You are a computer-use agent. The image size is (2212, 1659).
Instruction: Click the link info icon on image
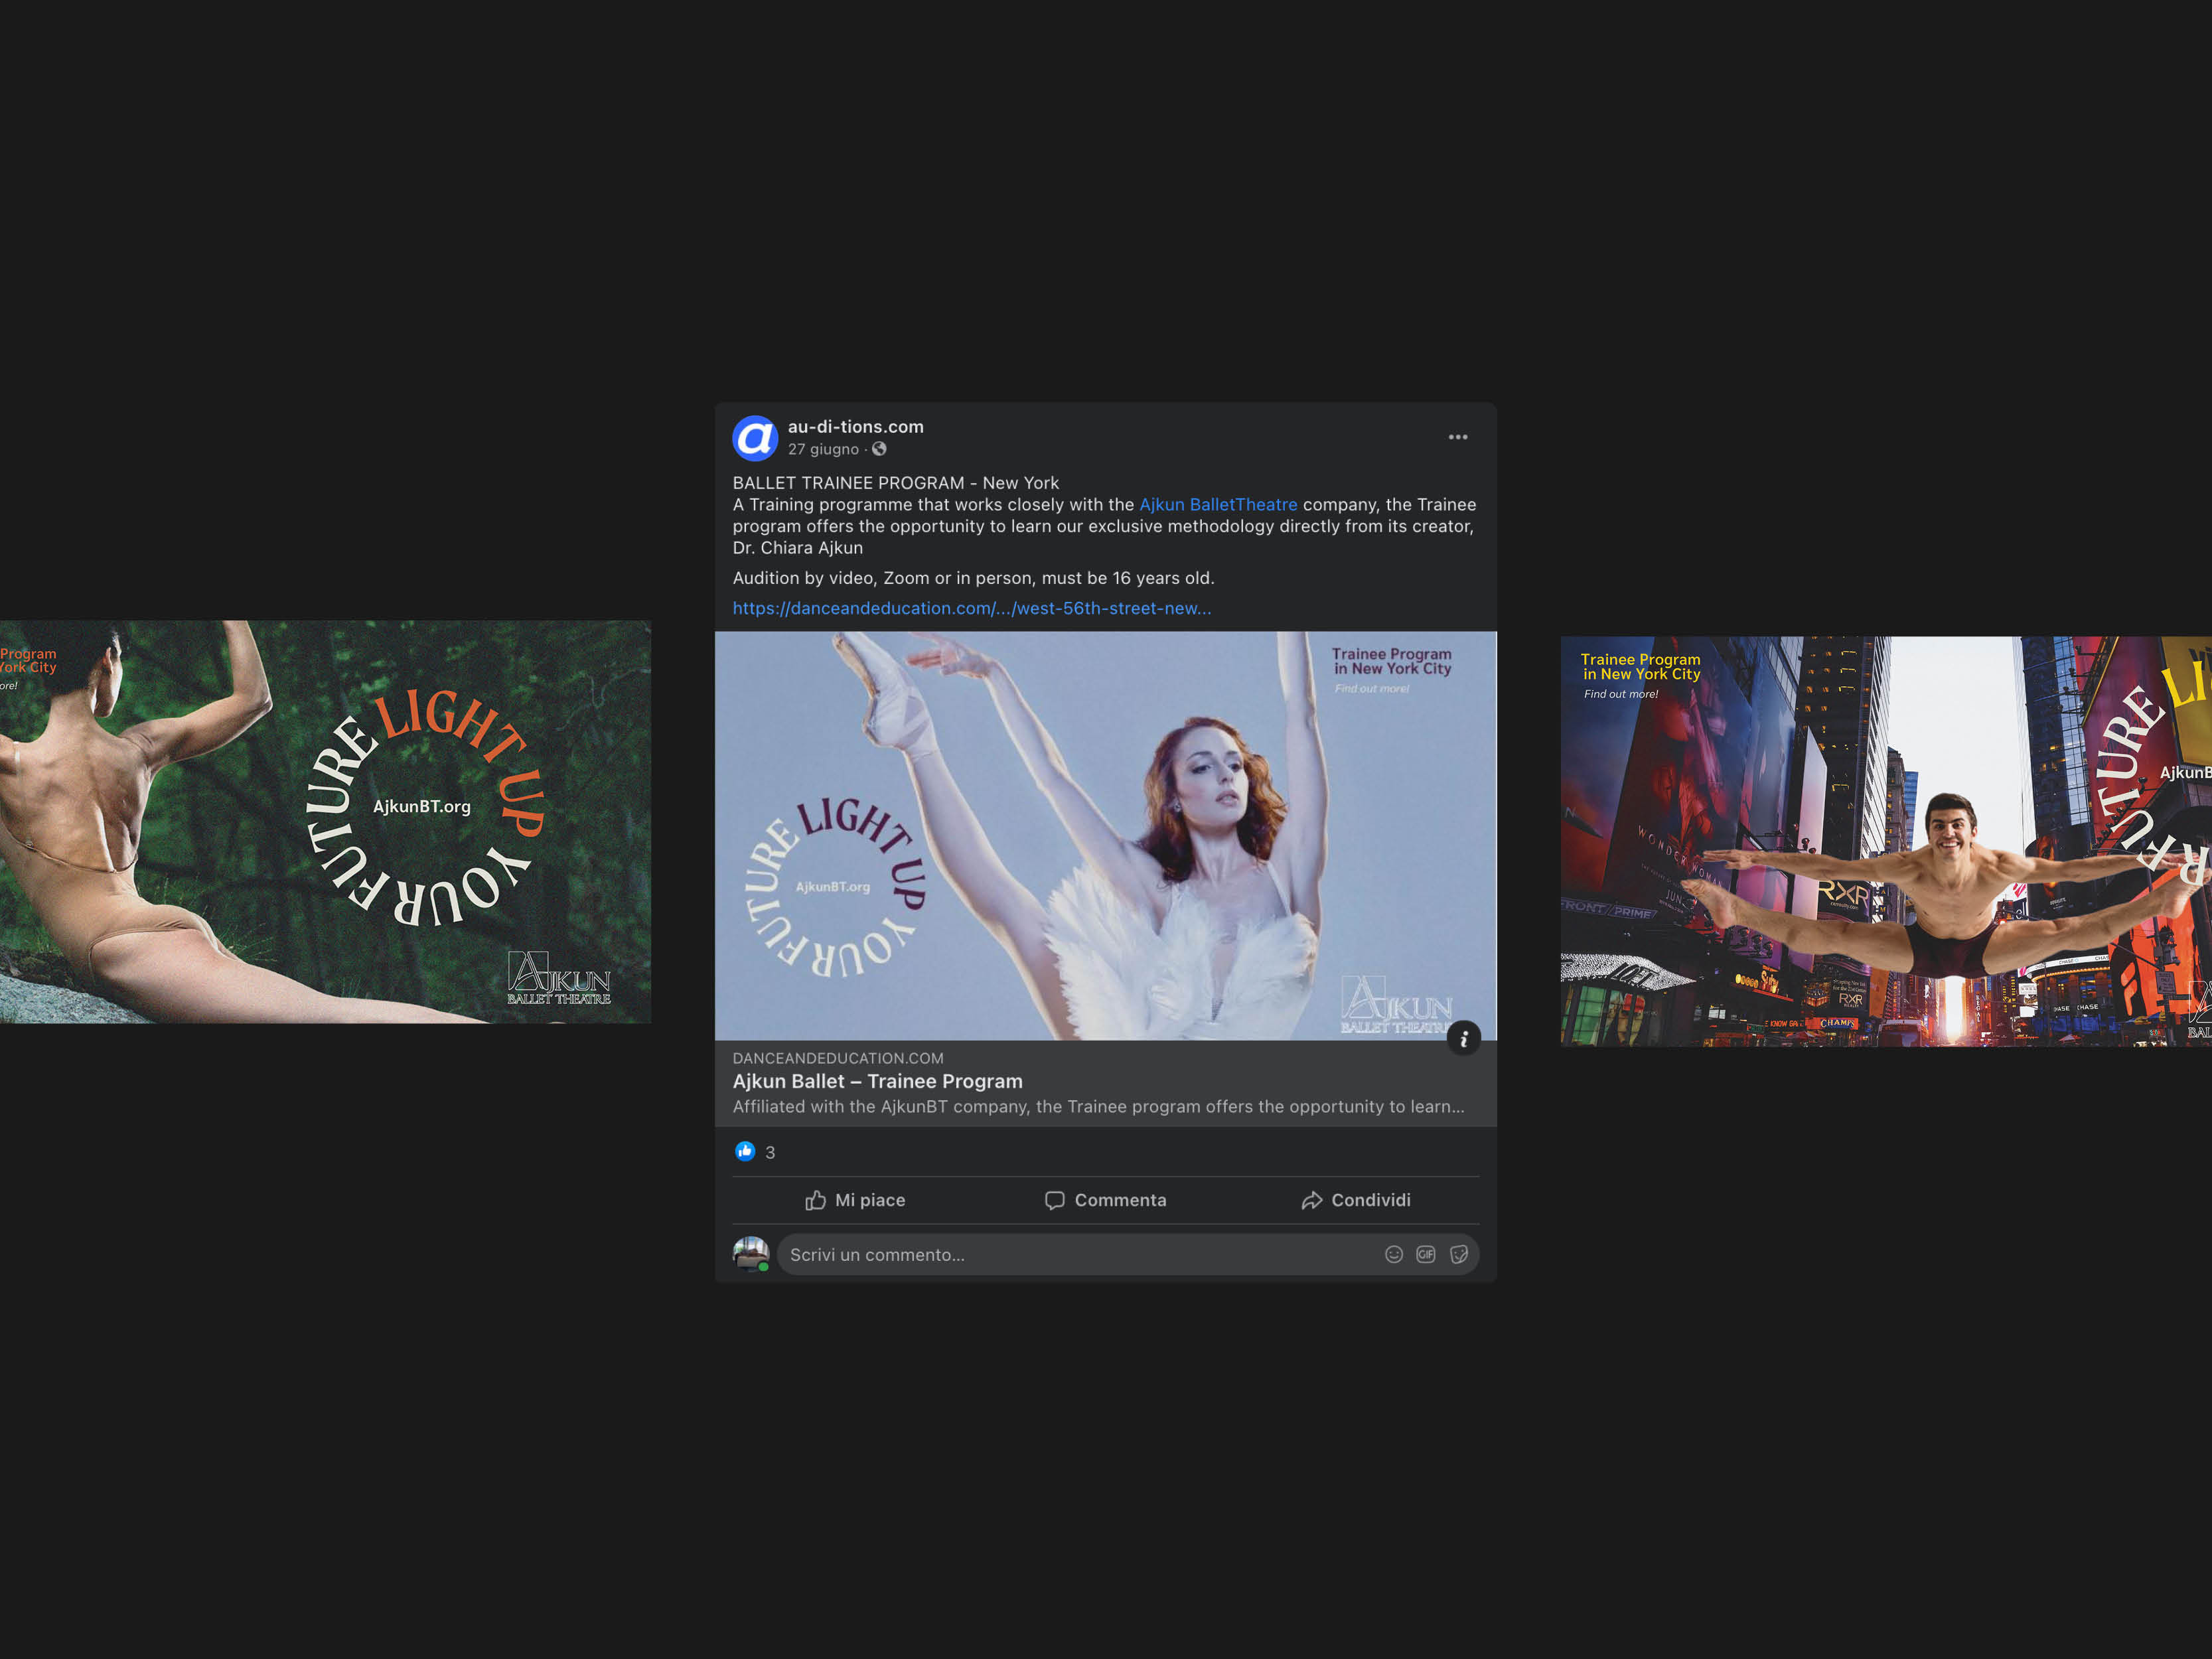tap(1464, 1038)
